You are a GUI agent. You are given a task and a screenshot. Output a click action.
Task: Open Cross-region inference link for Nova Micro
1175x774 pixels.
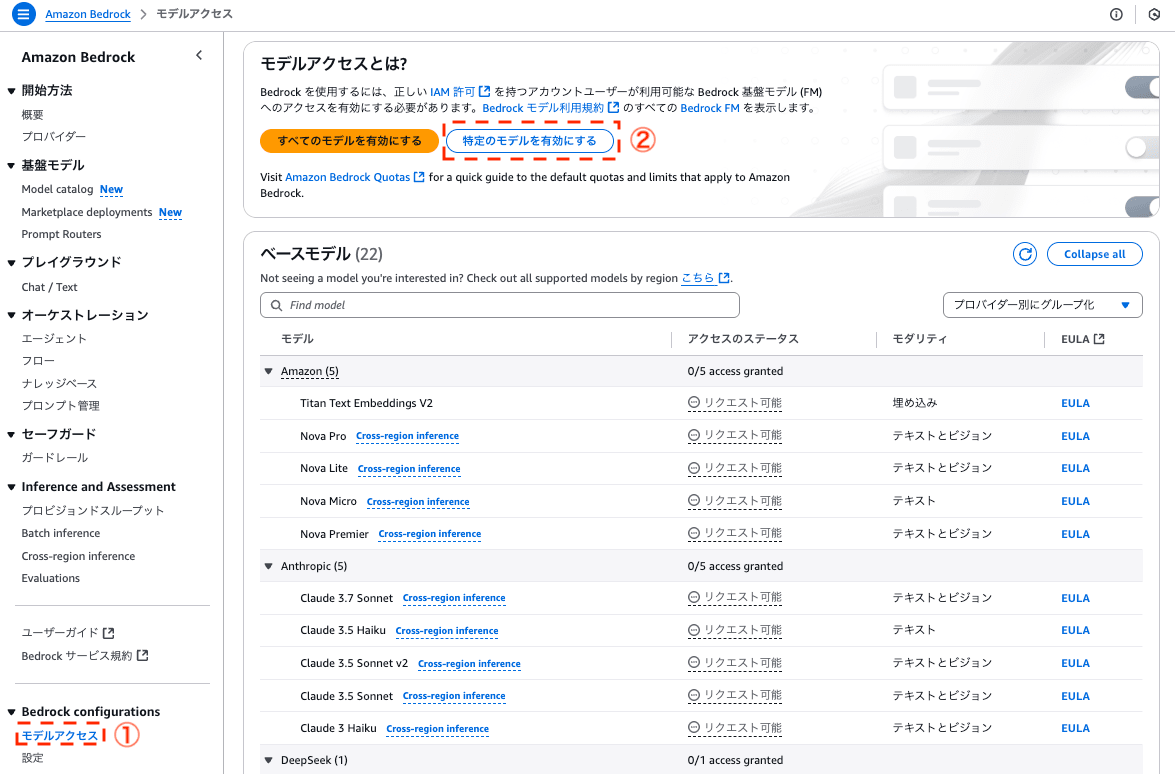click(x=418, y=501)
